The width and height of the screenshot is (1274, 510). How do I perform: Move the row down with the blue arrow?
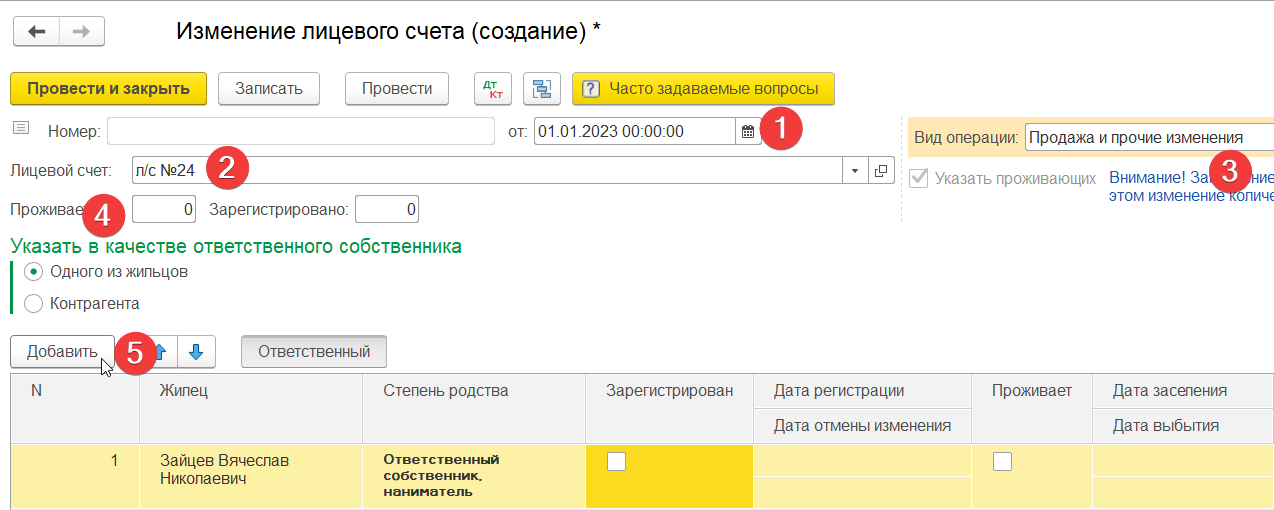(195, 351)
